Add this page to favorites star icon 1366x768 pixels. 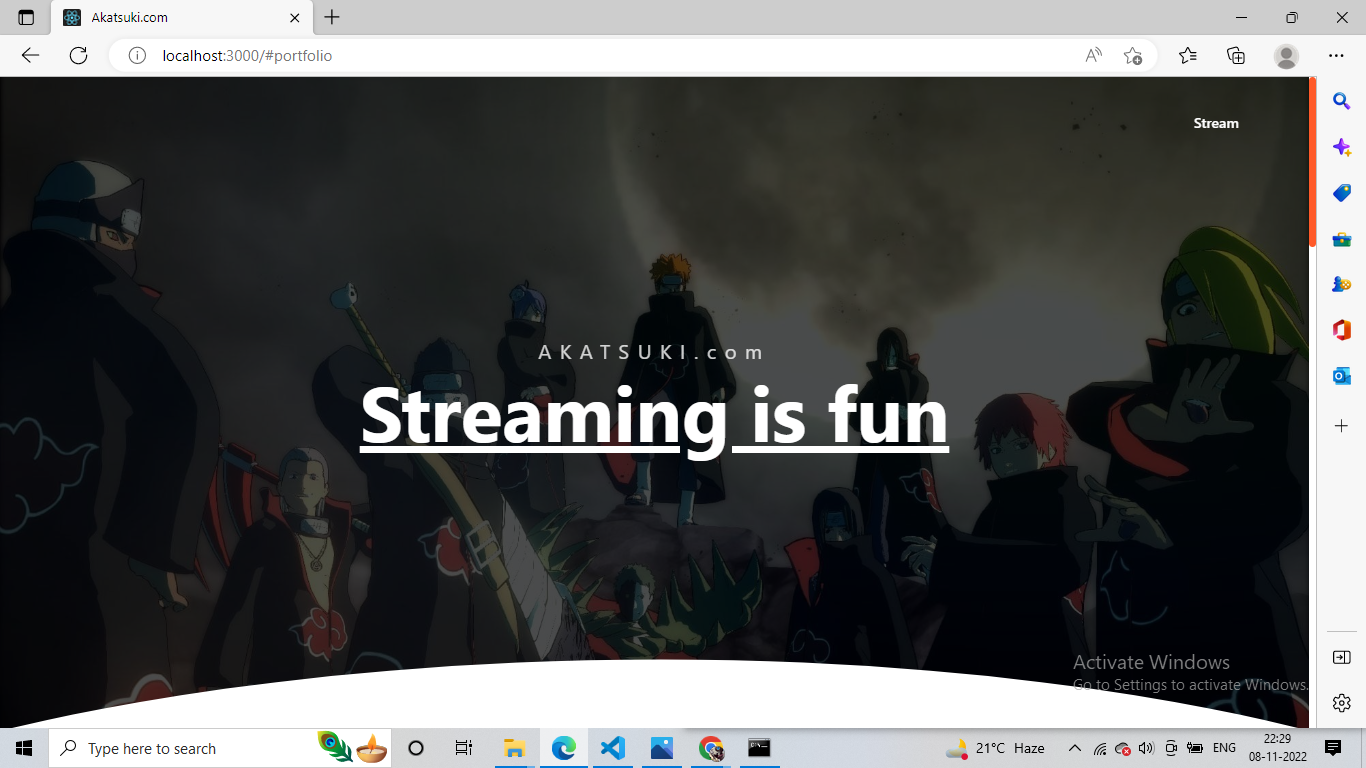(1132, 56)
